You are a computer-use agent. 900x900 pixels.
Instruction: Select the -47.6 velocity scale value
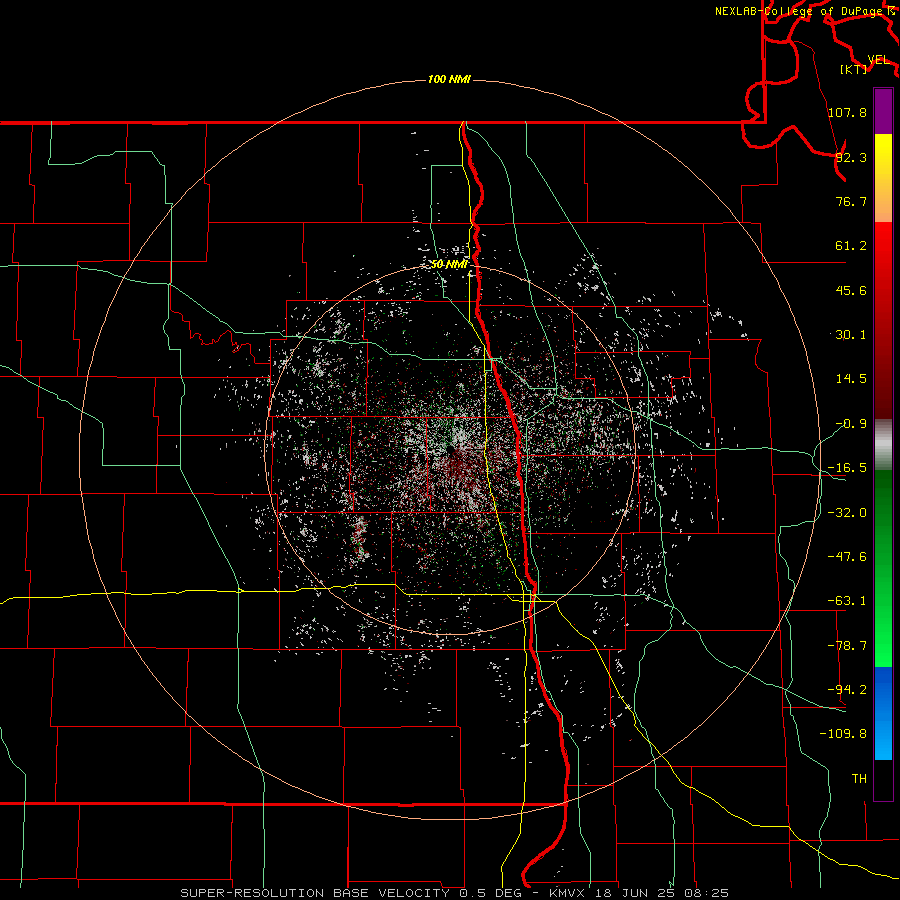click(847, 557)
